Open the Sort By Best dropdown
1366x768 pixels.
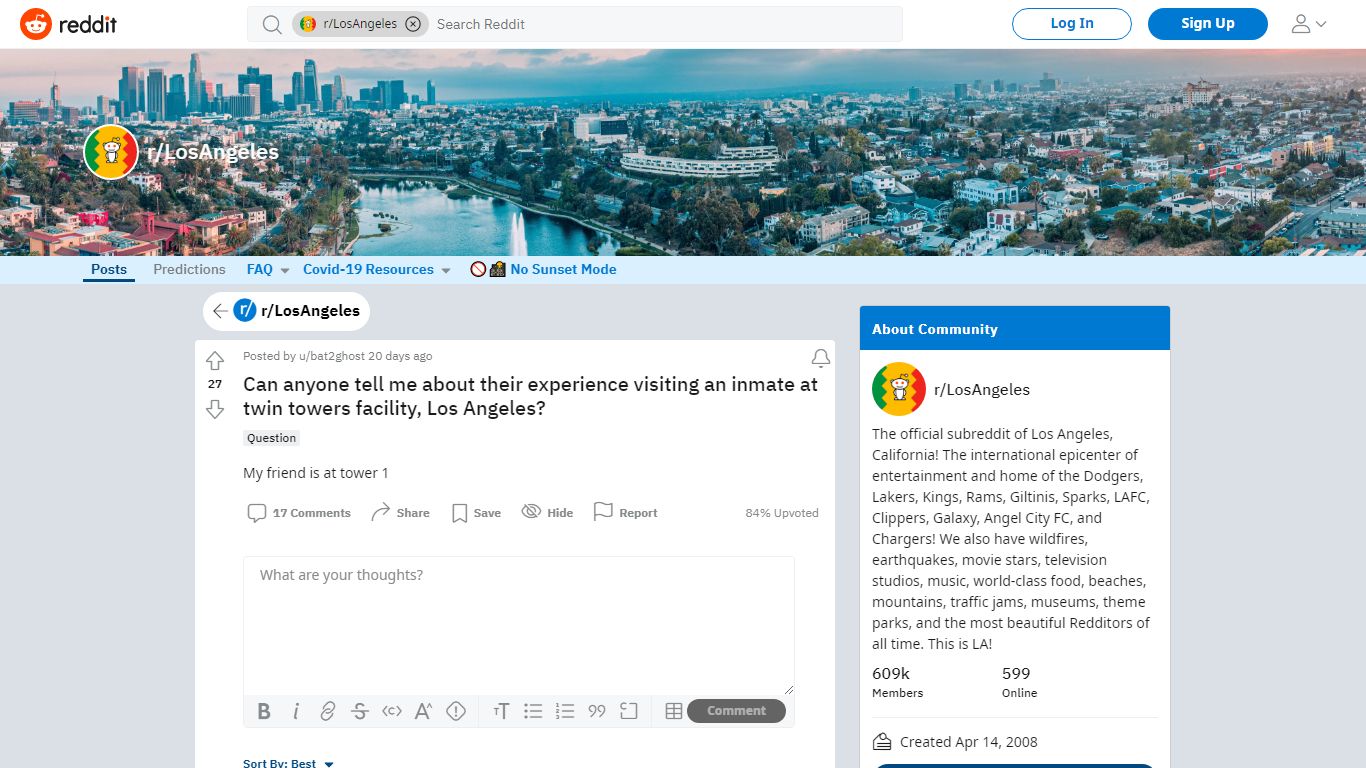point(289,763)
